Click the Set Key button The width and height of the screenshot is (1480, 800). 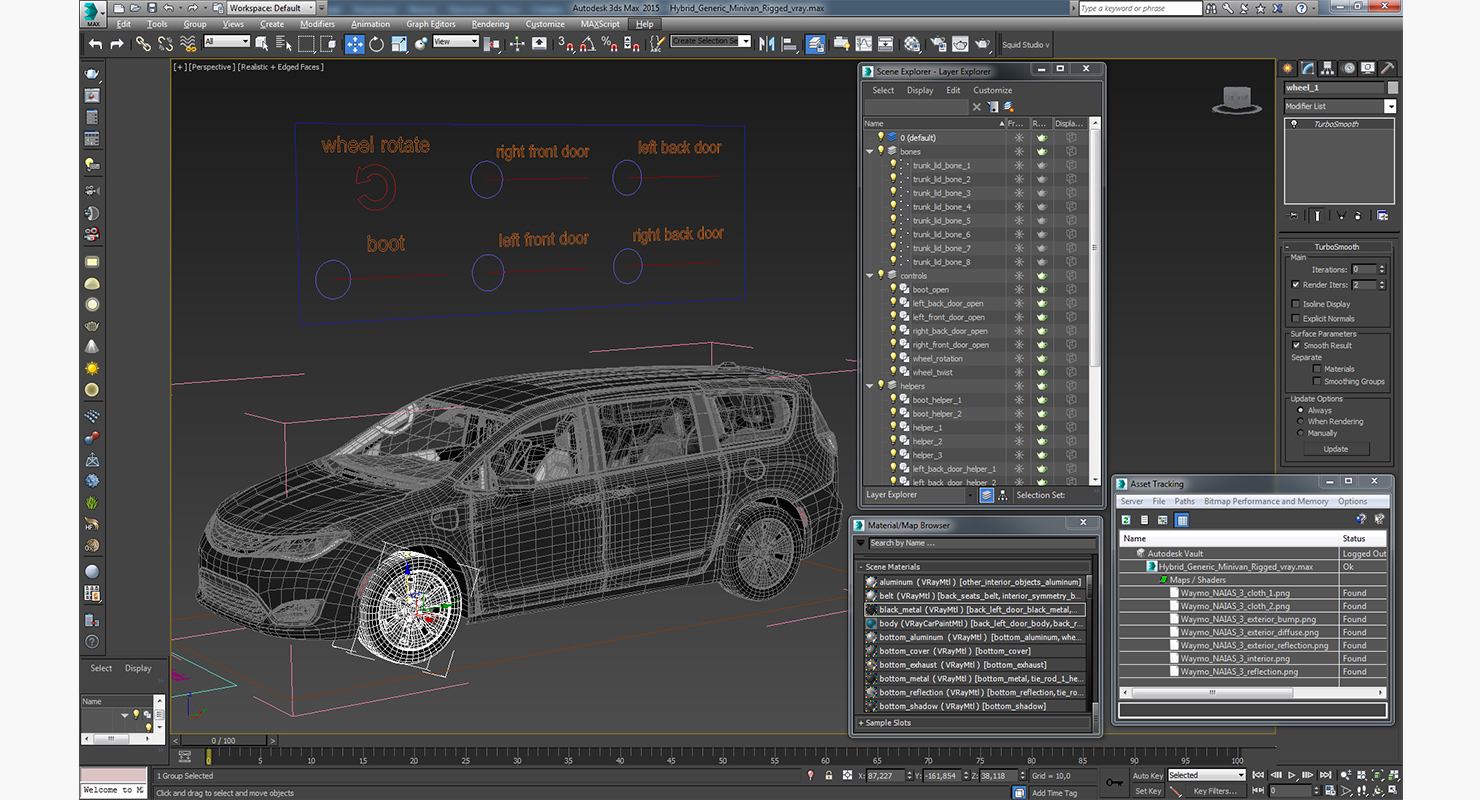tap(1148, 791)
